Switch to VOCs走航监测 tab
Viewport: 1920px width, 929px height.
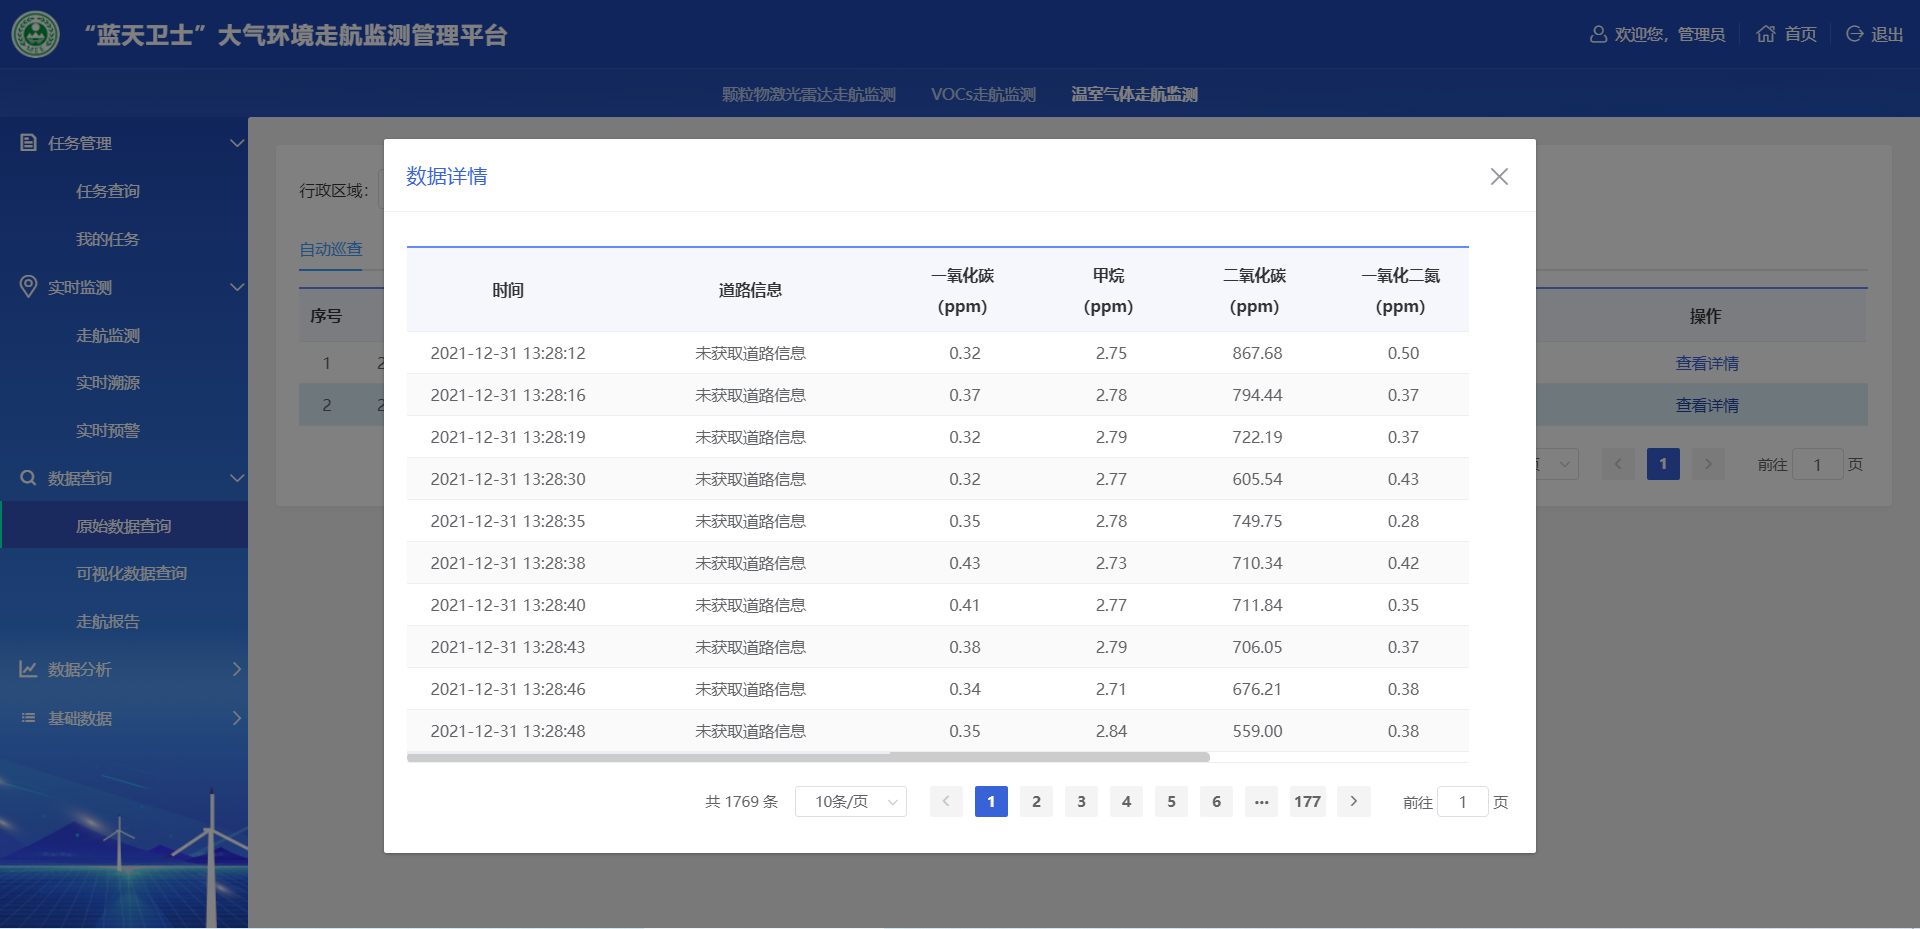pos(983,94)
